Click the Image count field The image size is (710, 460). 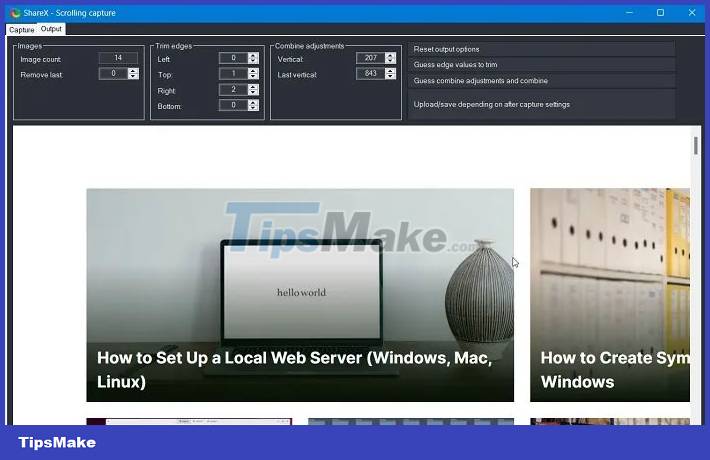click(x=118, y=58)
